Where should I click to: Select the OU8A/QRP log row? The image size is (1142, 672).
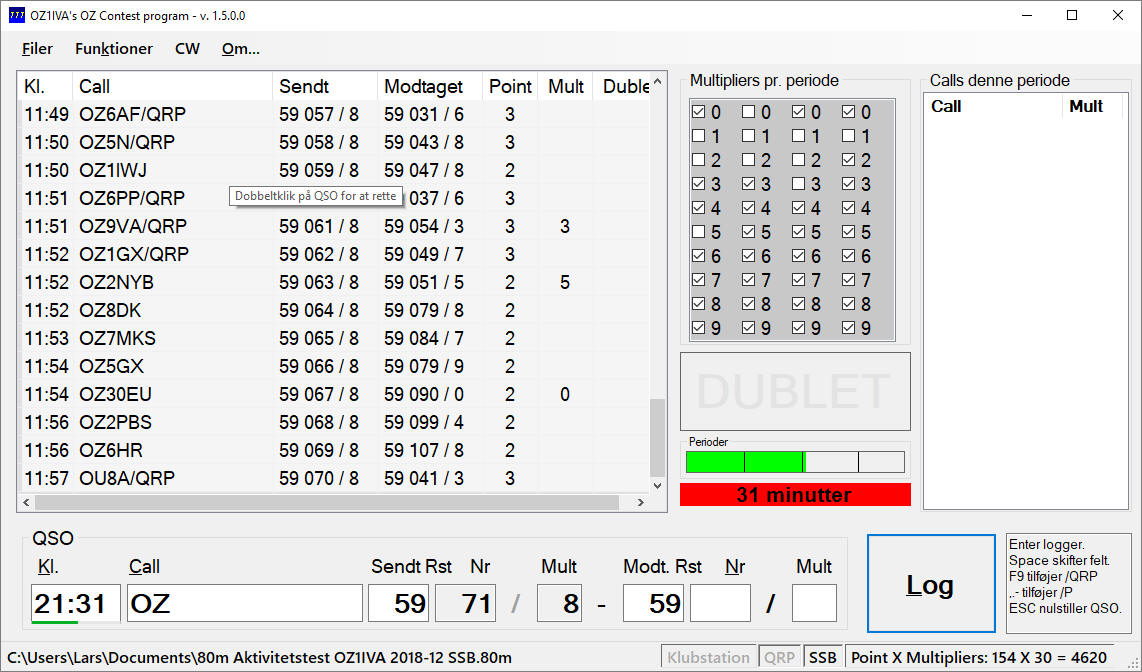[334, 478]
